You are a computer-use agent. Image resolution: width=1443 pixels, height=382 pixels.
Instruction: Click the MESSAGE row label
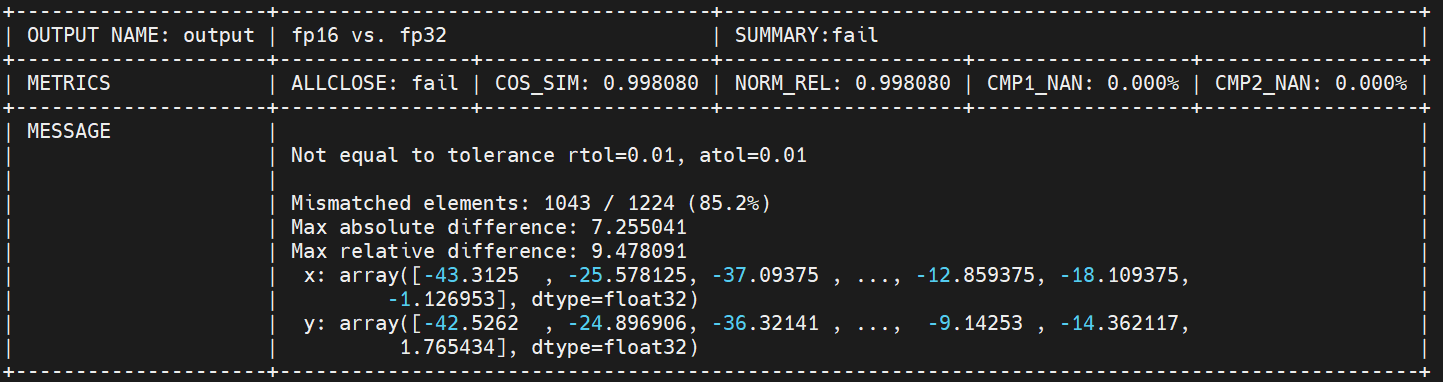[69, 131]
